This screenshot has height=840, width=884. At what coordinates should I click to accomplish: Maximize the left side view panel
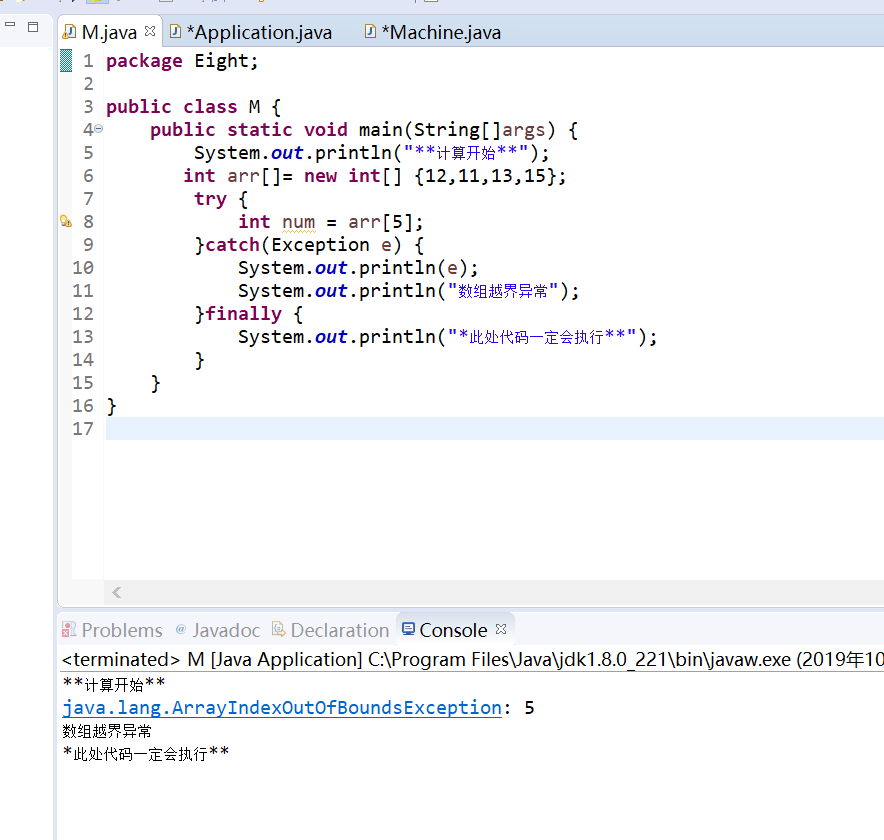coord(33,26)
